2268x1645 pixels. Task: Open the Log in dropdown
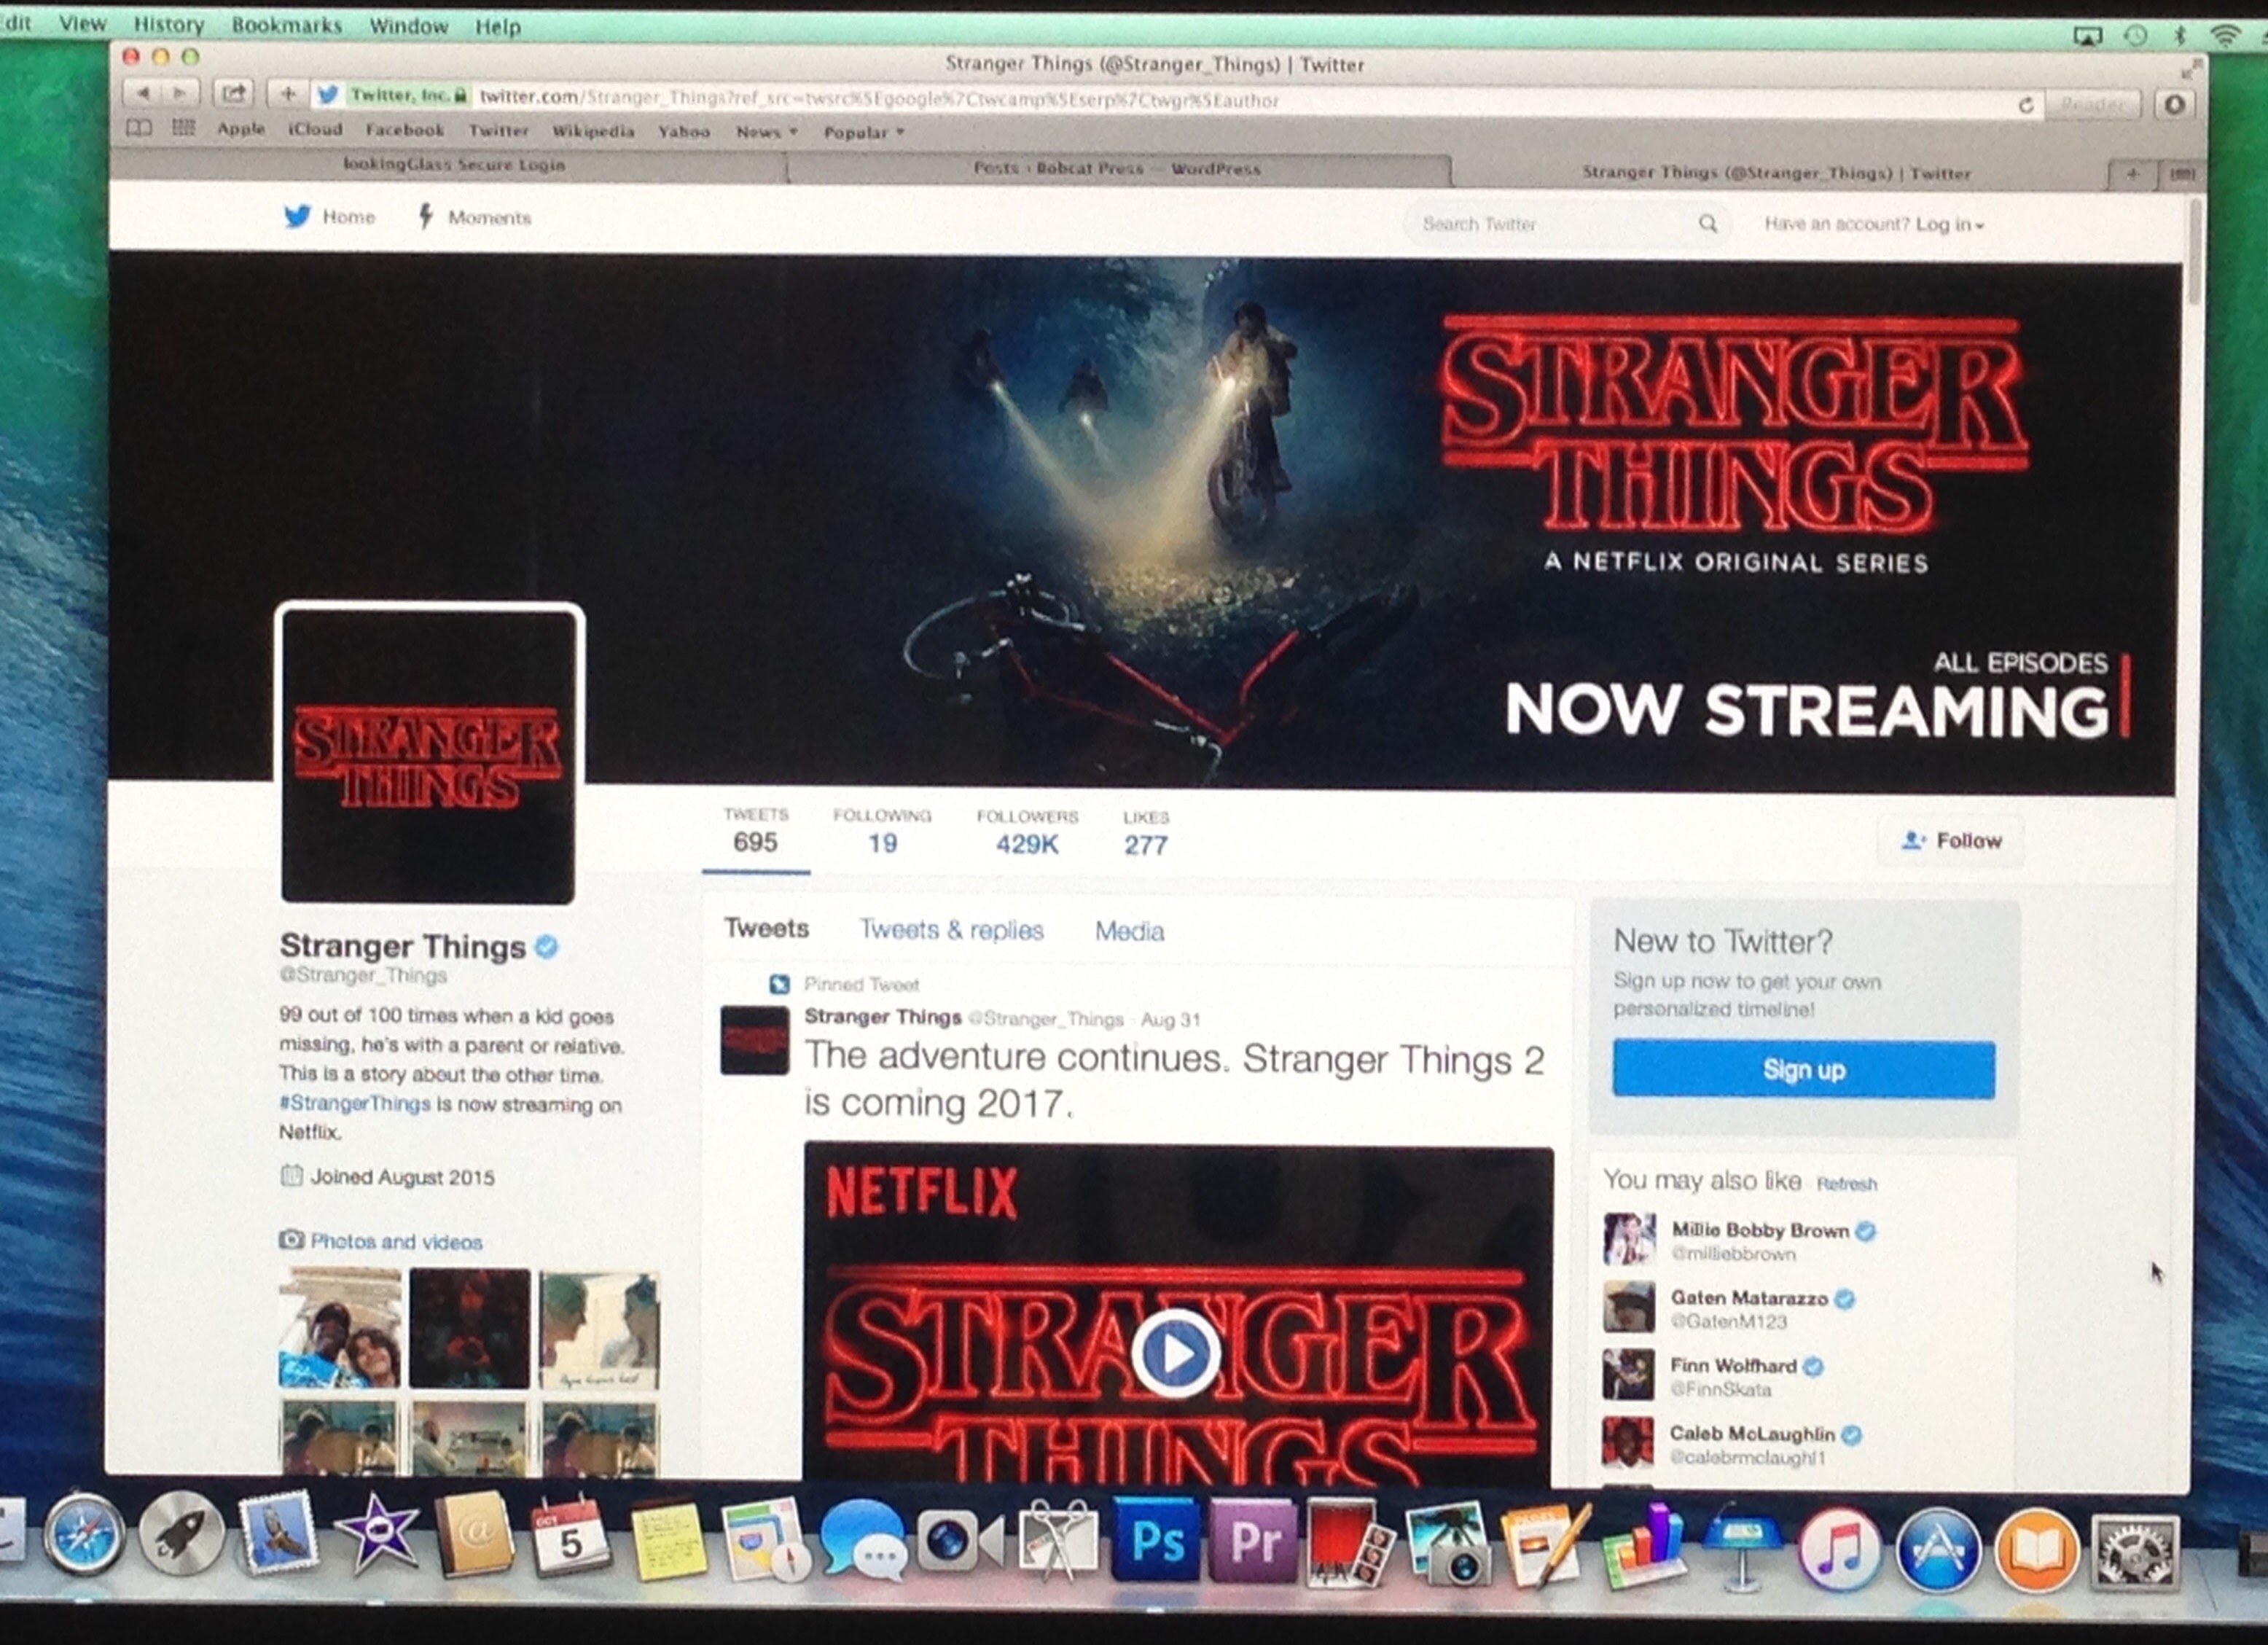coord(1949,224)
